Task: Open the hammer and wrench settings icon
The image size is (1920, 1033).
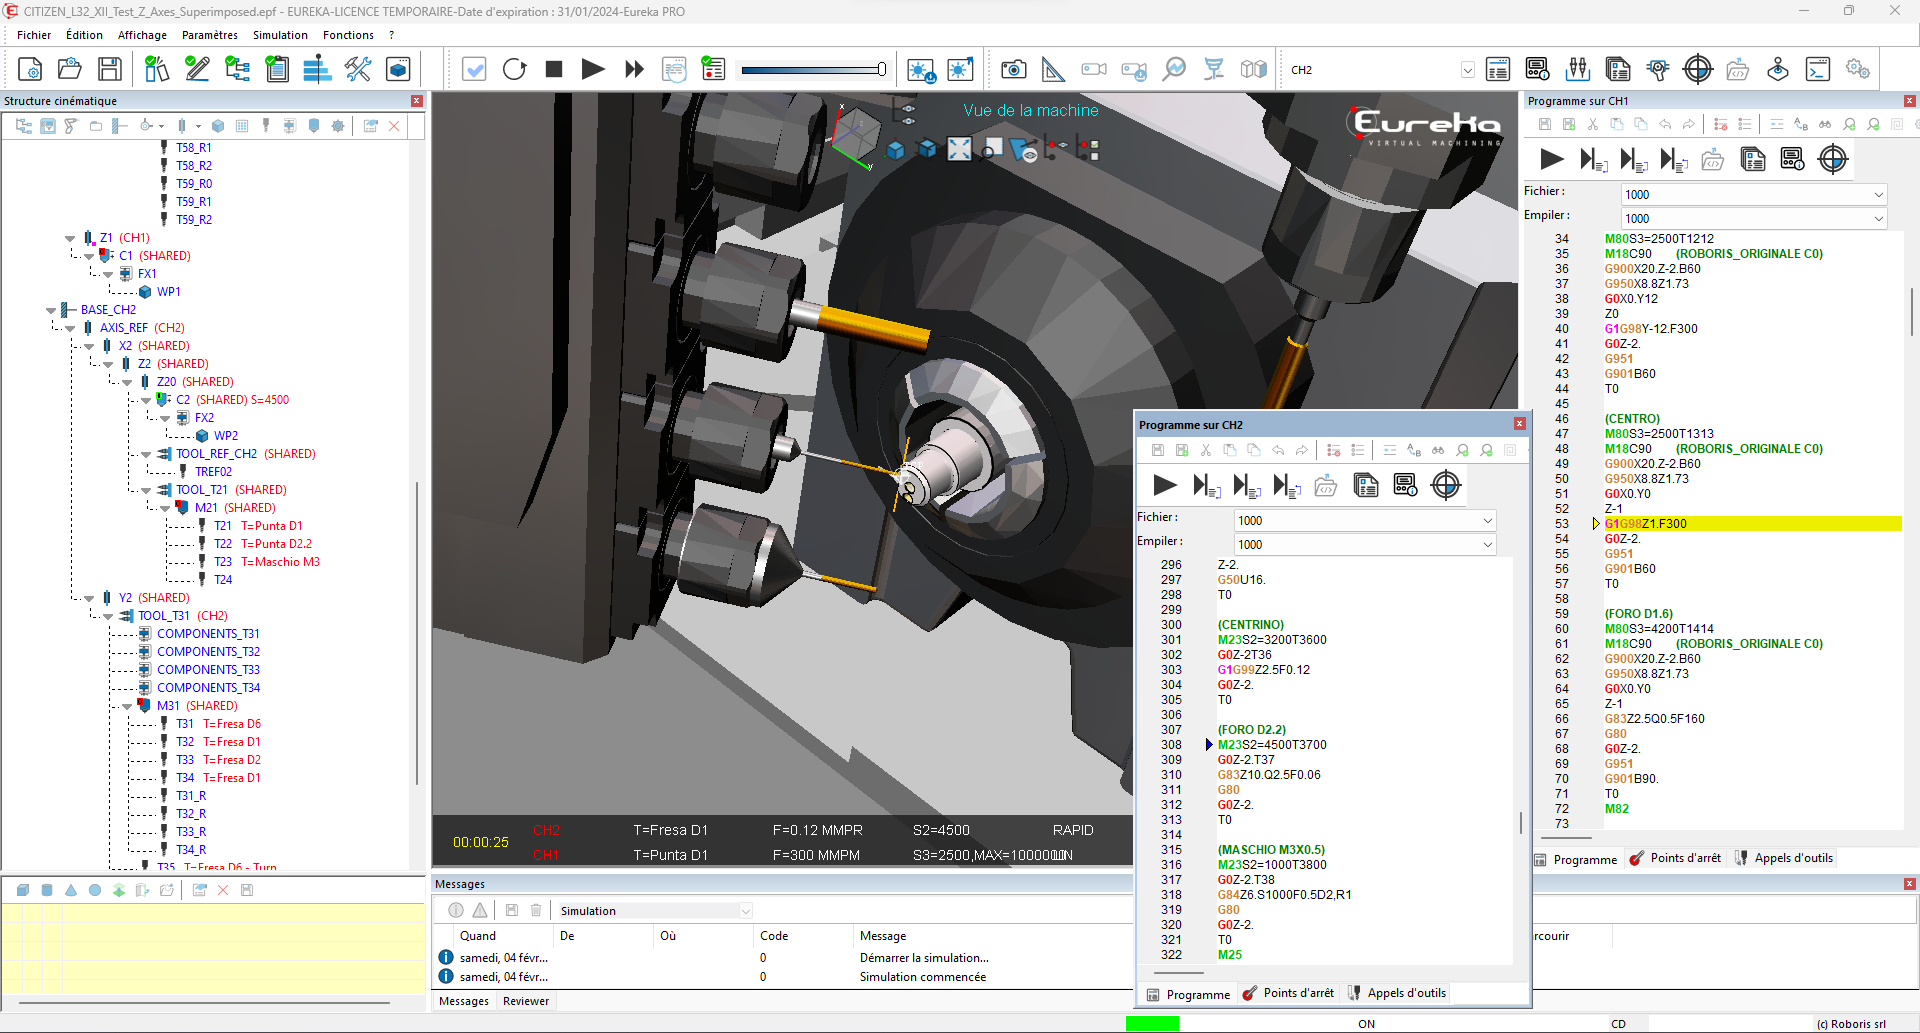Action: (358, 69)
